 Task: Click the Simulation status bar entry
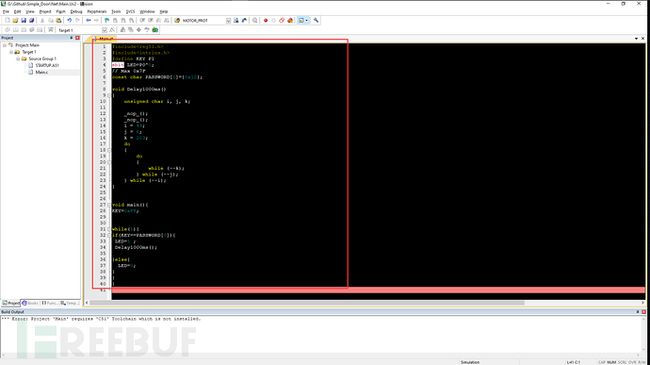pyautogui.click(x=470, y=362)
